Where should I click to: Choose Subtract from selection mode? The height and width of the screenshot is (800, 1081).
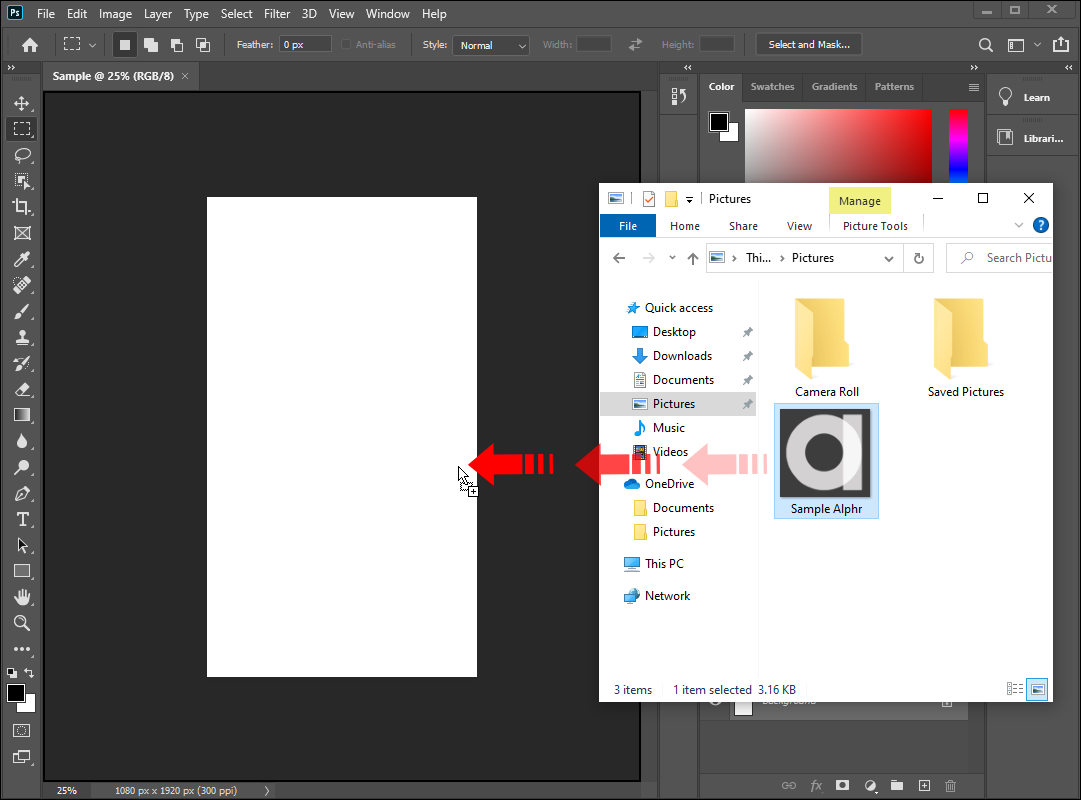[177, 45]
